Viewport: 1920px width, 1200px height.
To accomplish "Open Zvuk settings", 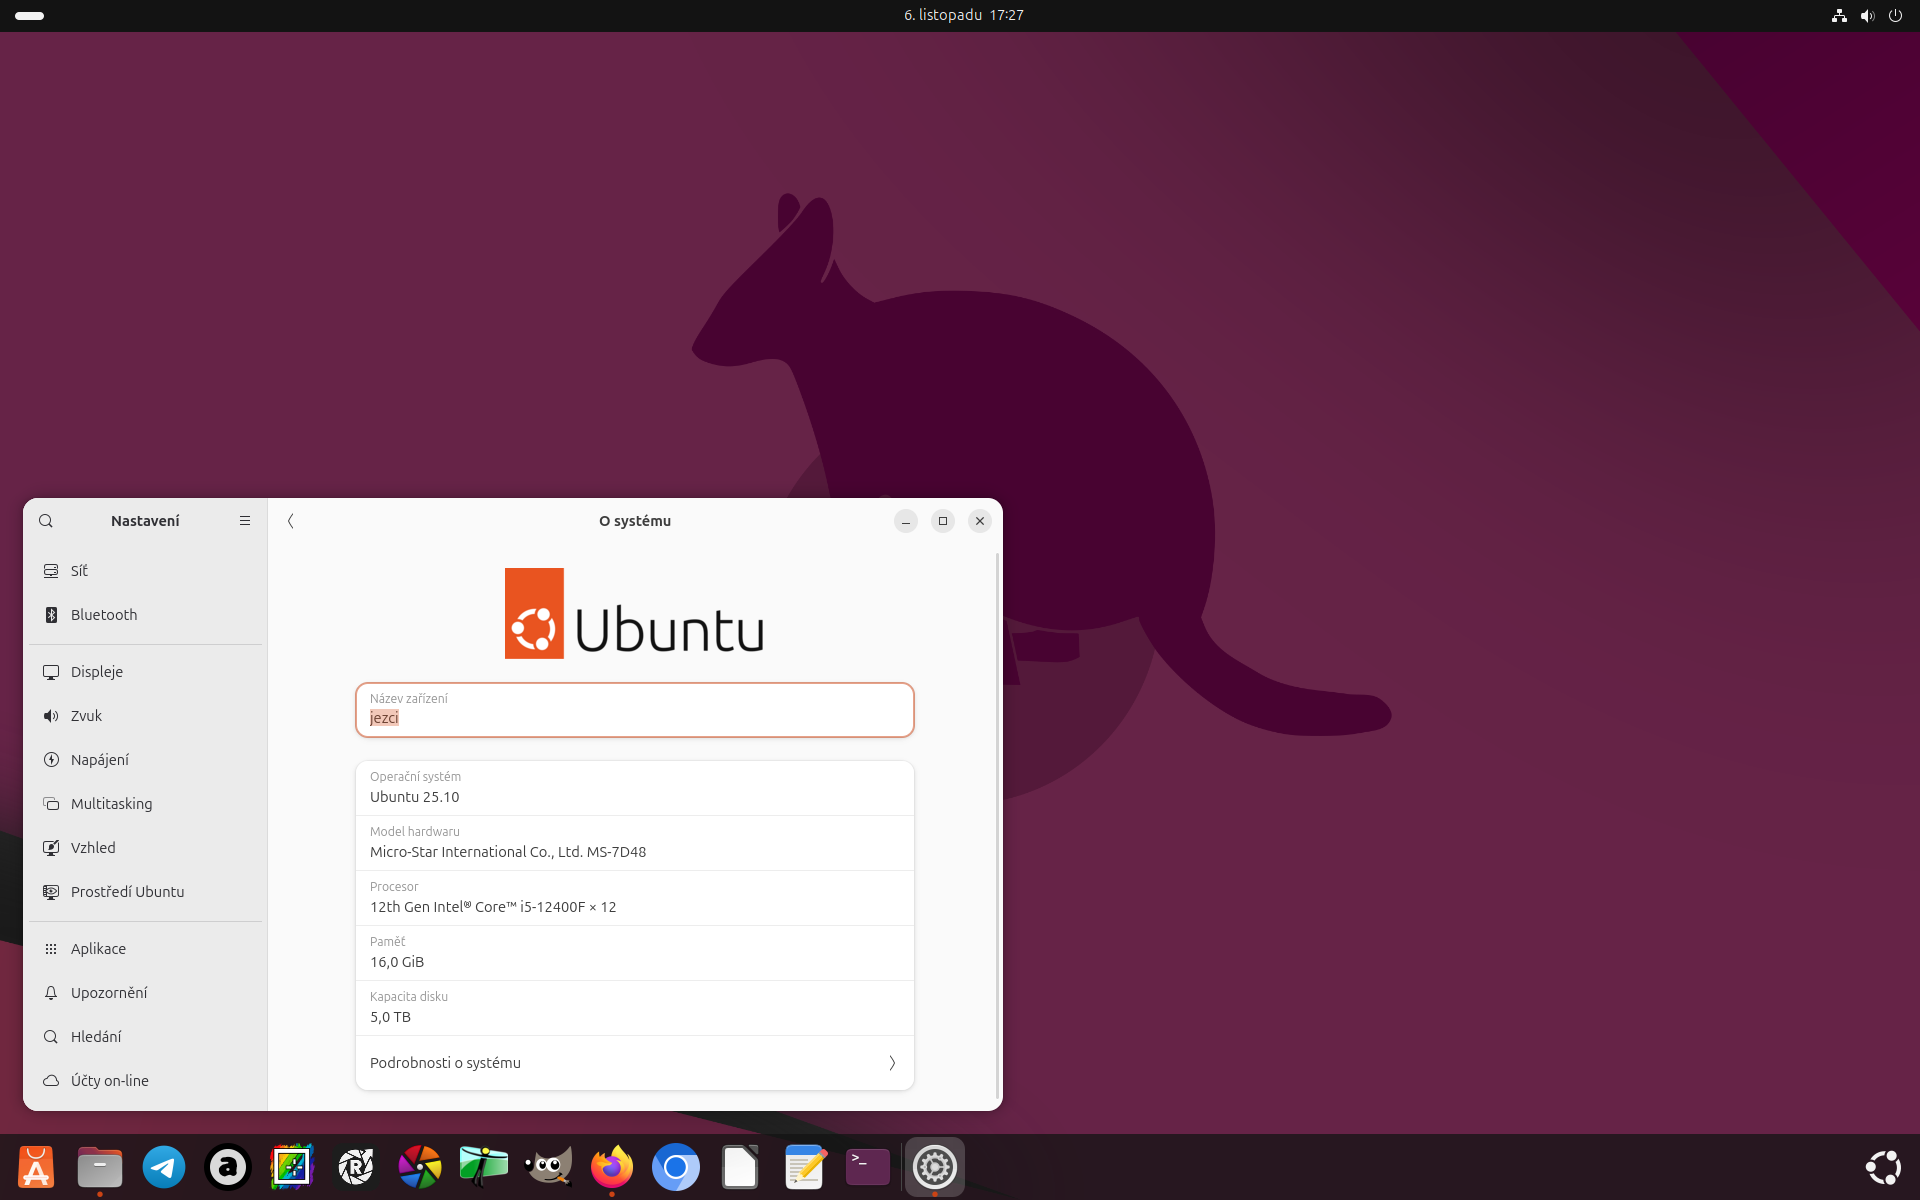I will [x=146, y=716].
